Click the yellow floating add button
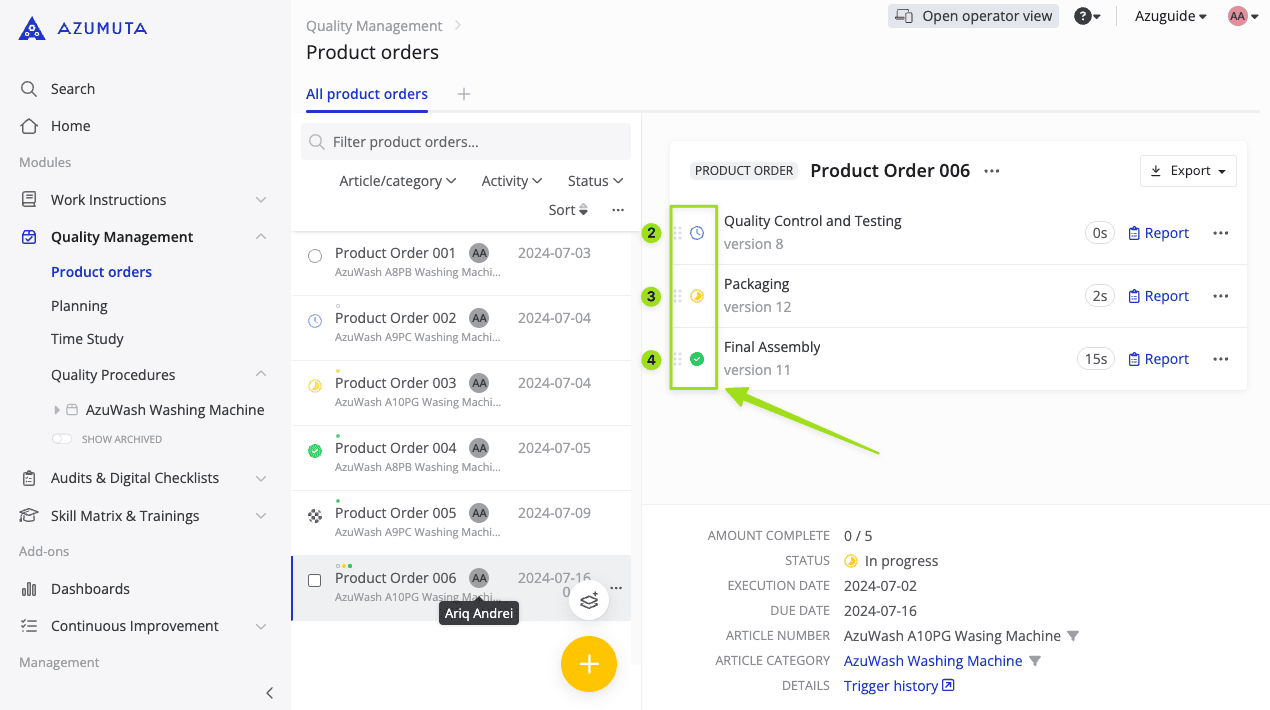Viewport: 1270px width, 710px height. coord(588,663)
